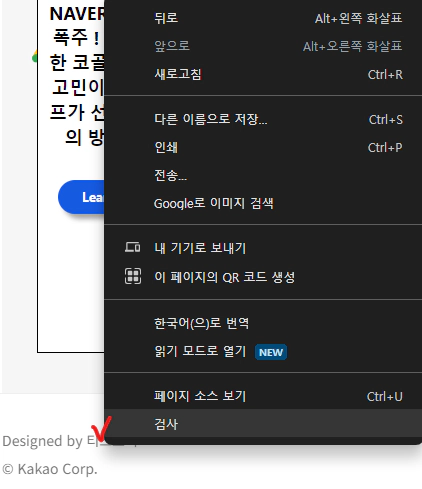Choose 인쇄 (Print) menu item
422x489 pixels.
point(263,147)
